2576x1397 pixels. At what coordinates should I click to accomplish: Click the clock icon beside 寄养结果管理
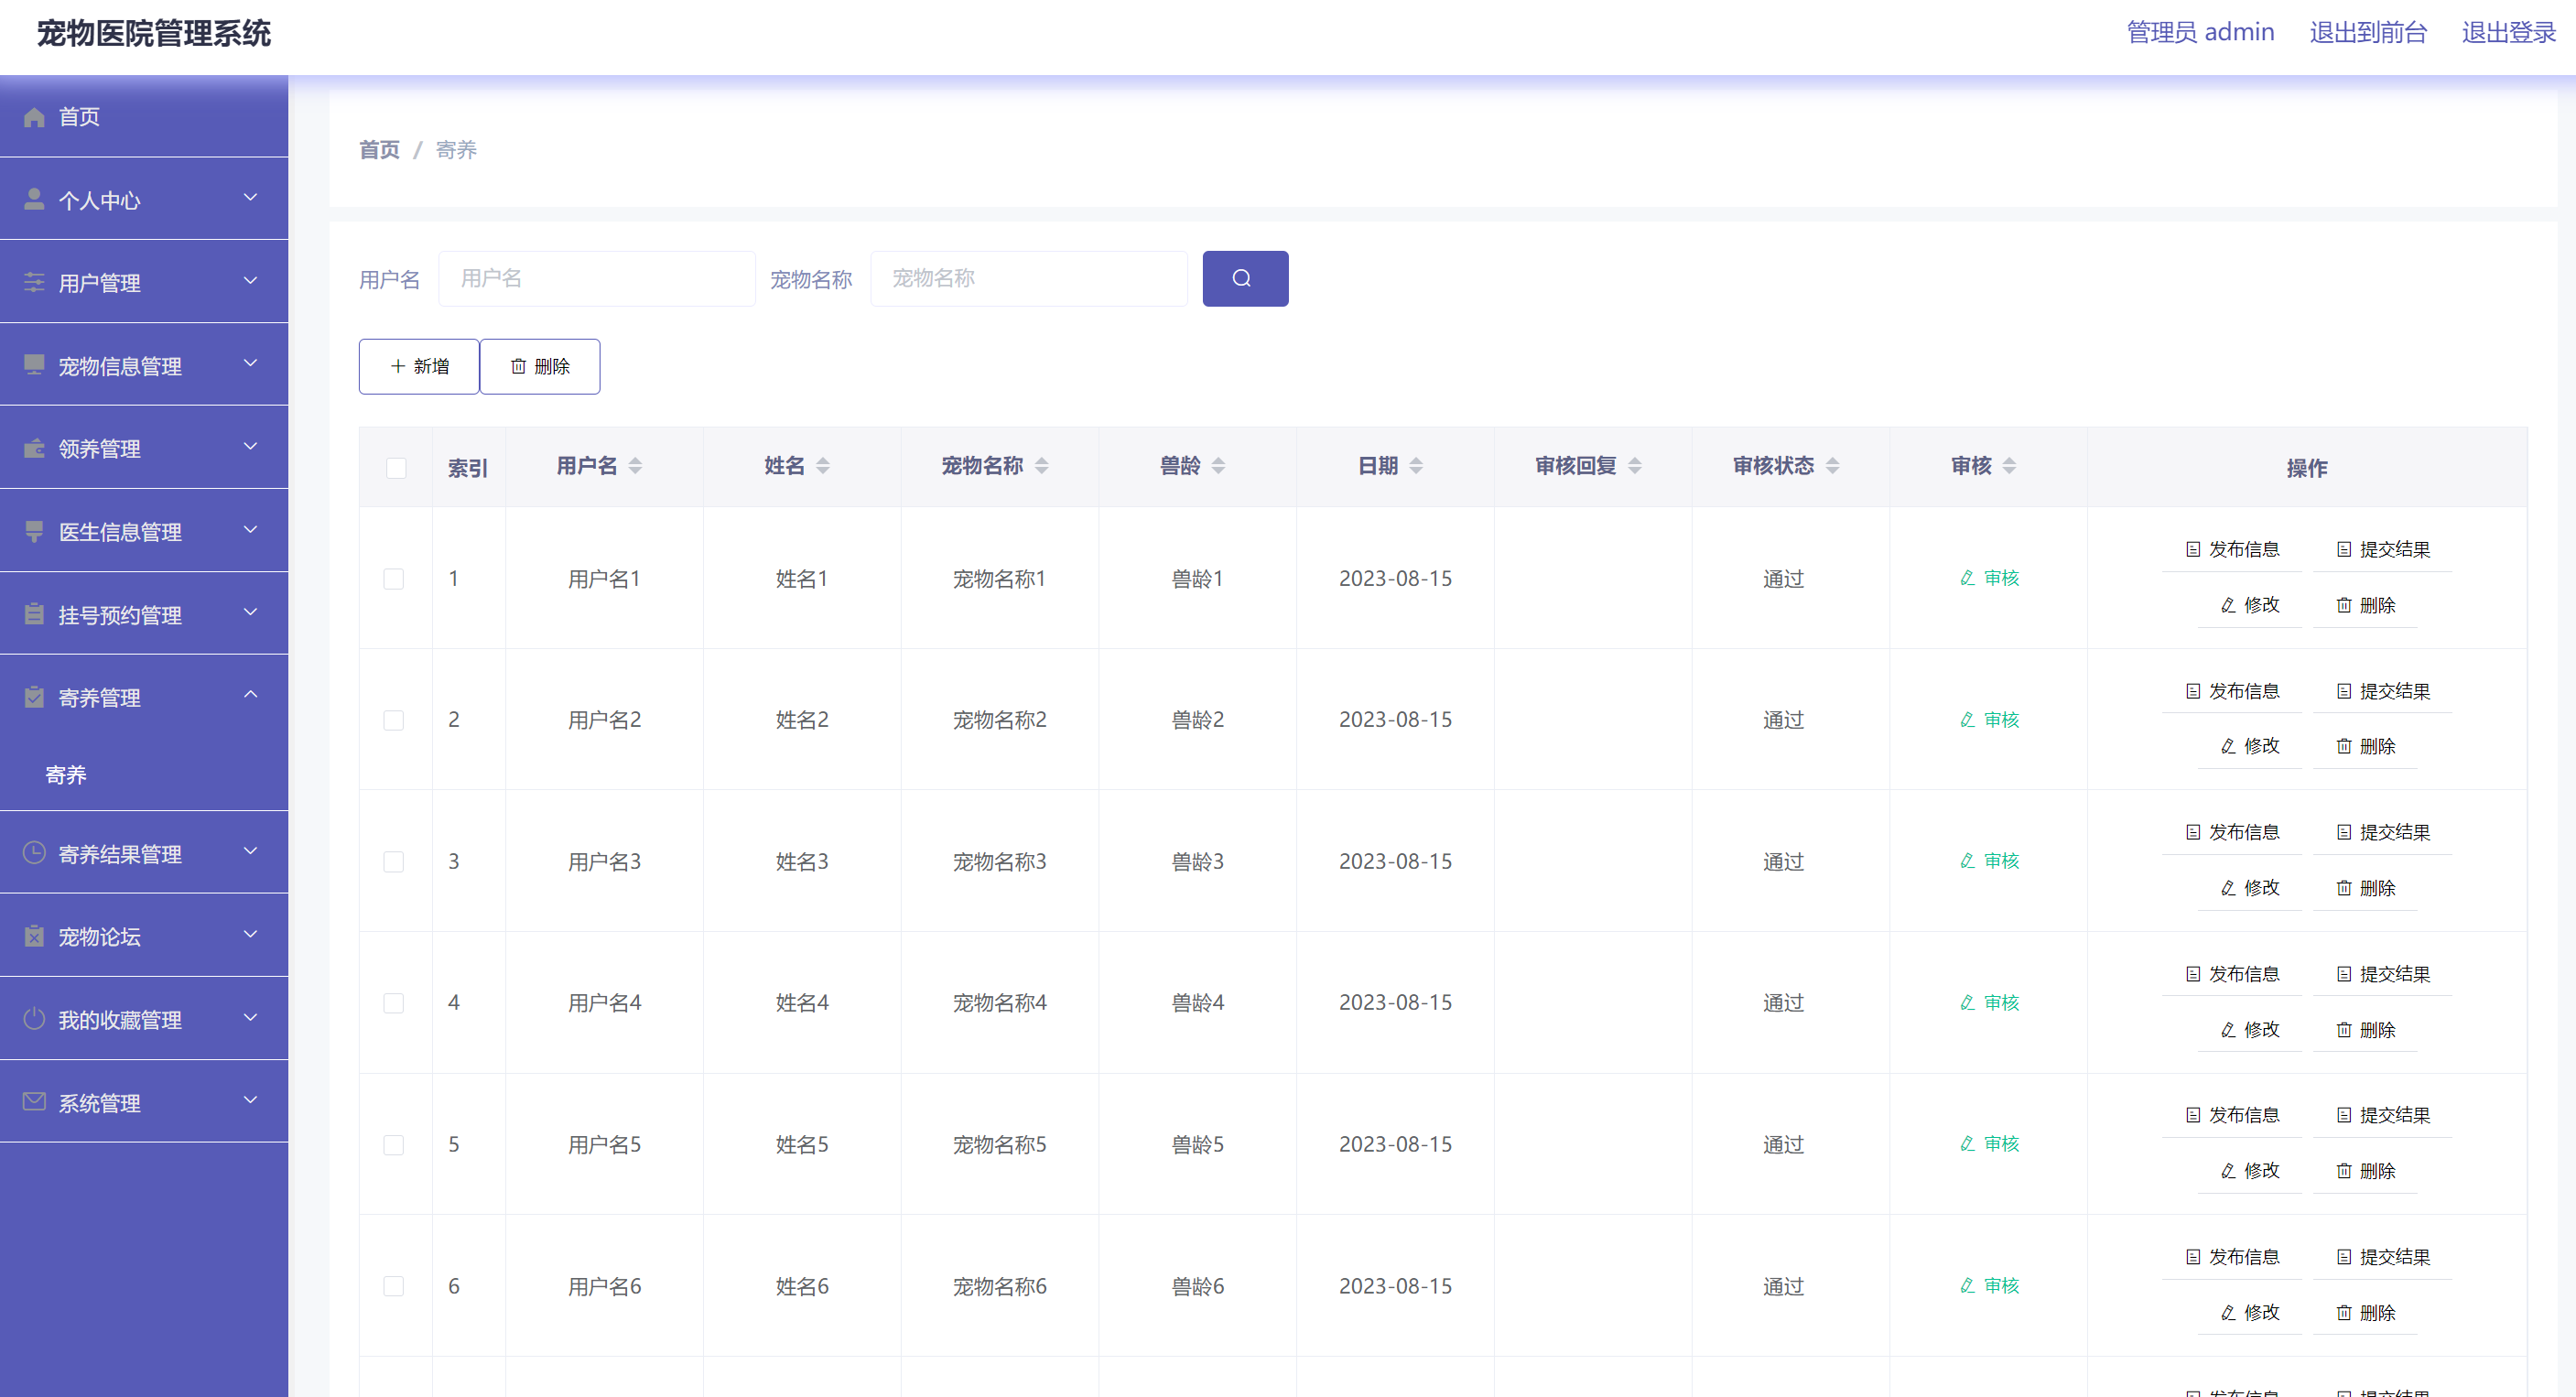pyautogui.click(x=34, y=853)
